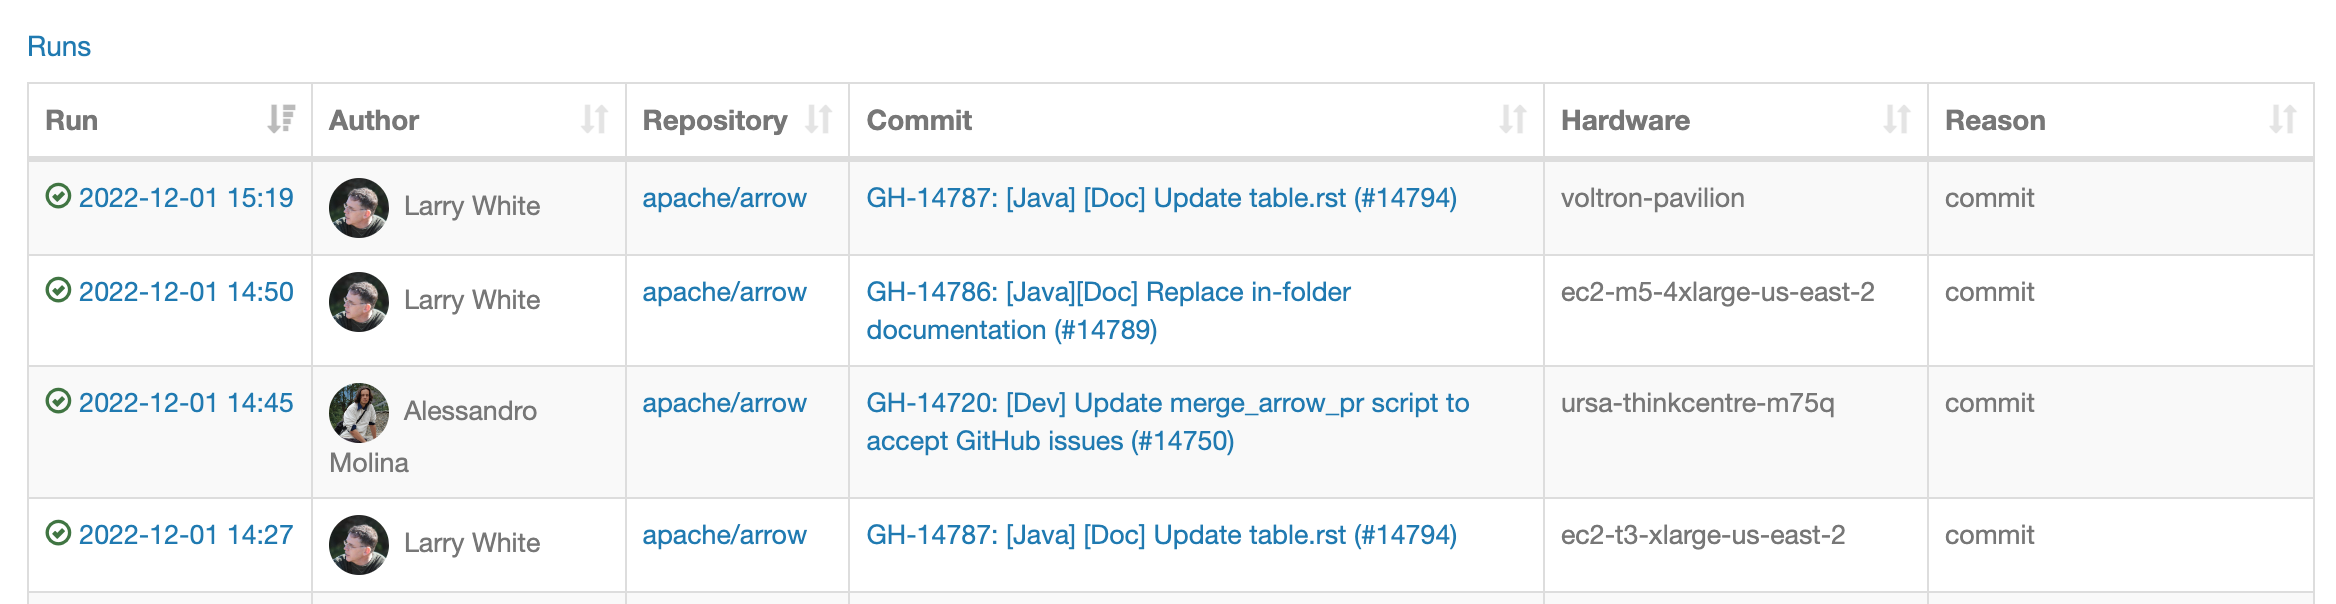
Task: Toggle descending sort on the Run column
Action: [281, 119]
